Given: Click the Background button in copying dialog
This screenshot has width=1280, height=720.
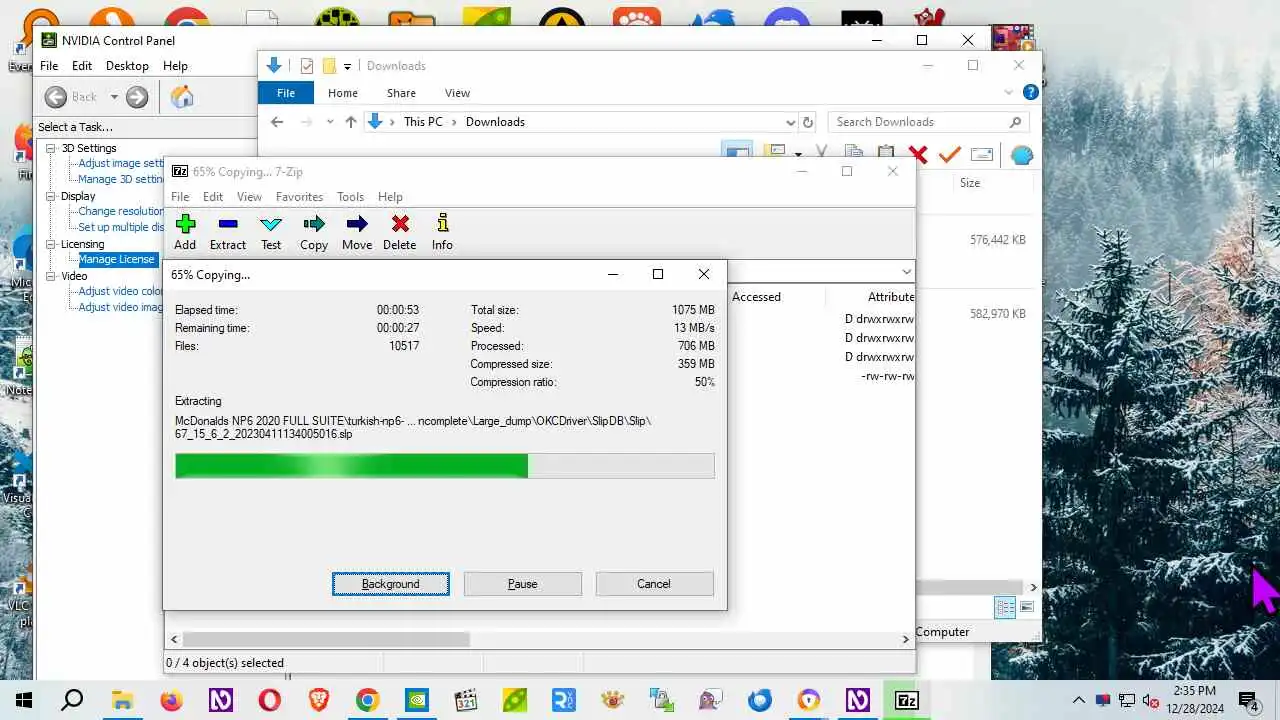Looking at the screenshot, I should click(x=391, y=584).
